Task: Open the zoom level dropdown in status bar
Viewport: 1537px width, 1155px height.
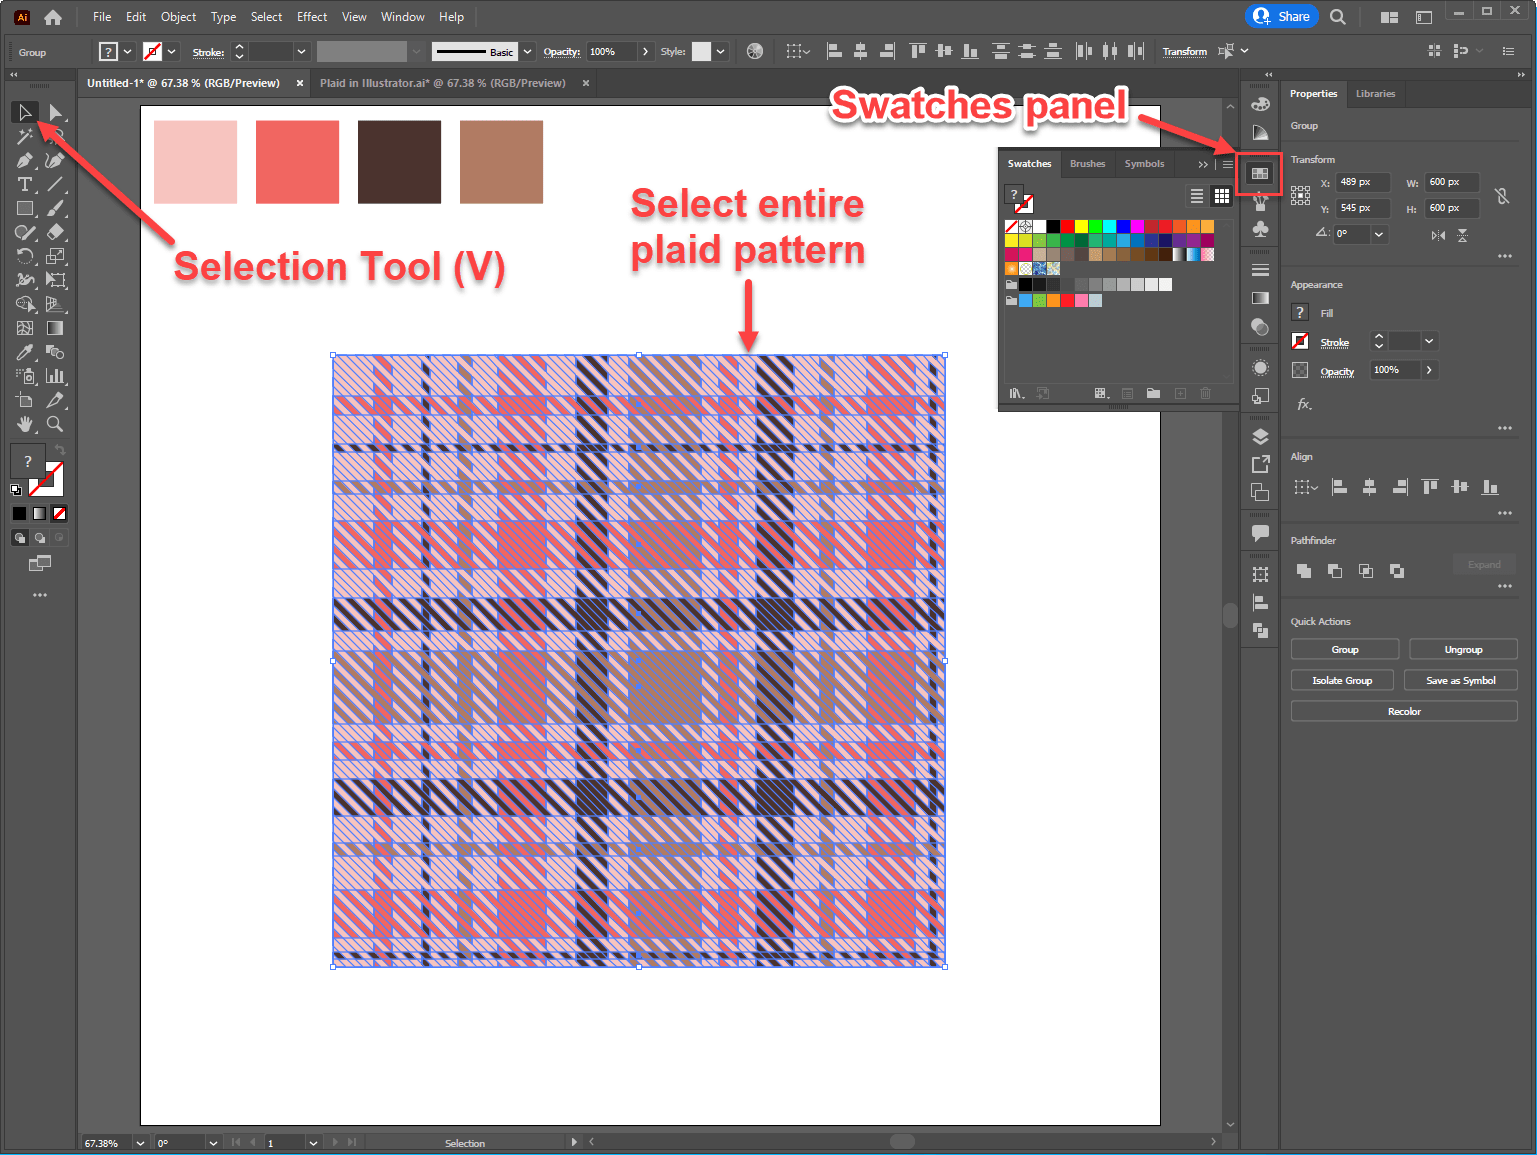Action: [140, 1143]
